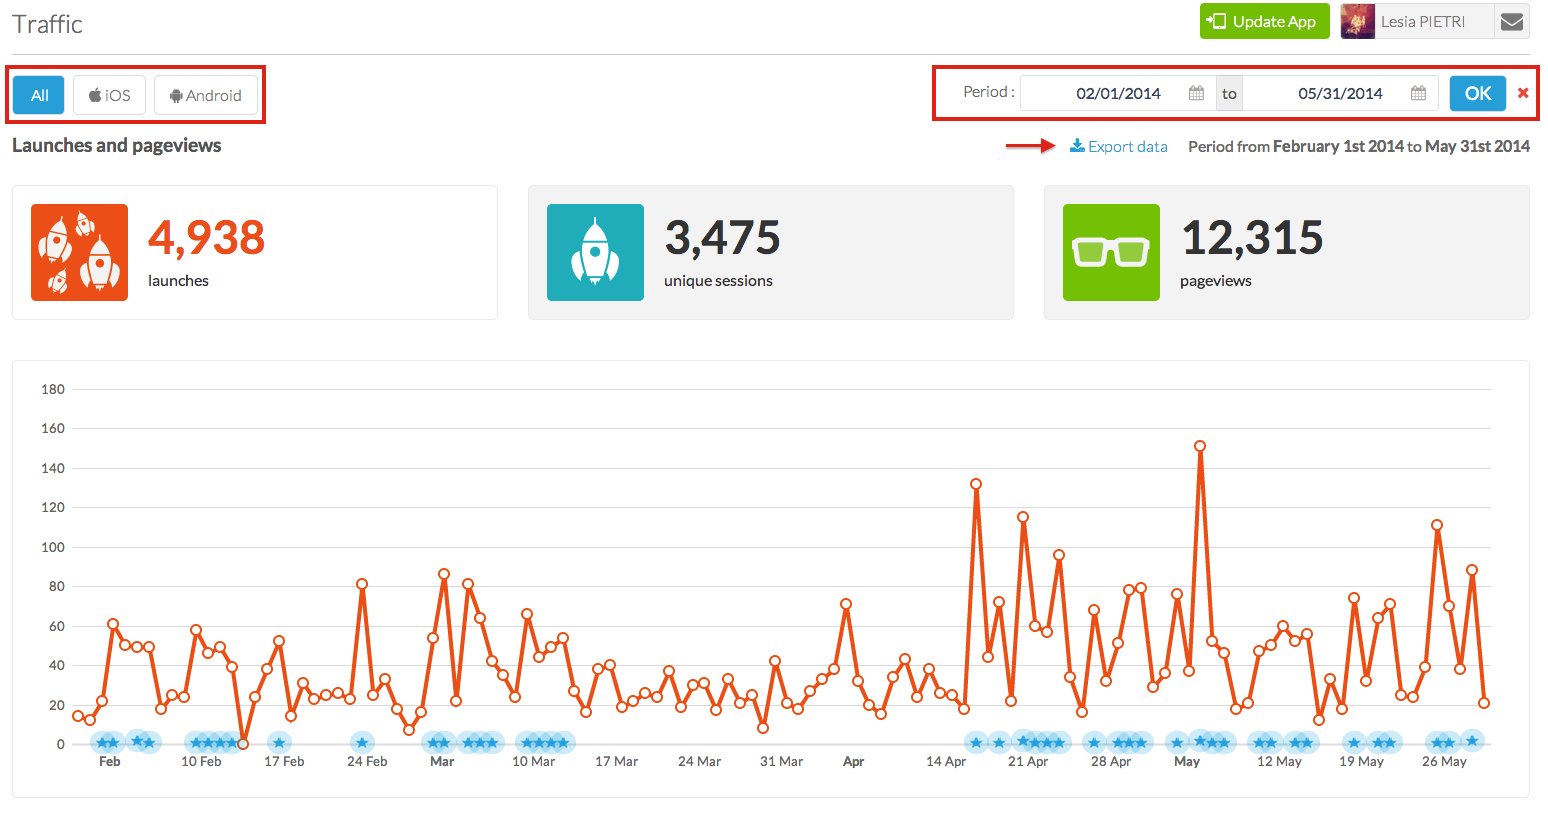Select the All platforms filter
Image resolution: width=1548 pixels, height=816 pixels.
point(39,95)
